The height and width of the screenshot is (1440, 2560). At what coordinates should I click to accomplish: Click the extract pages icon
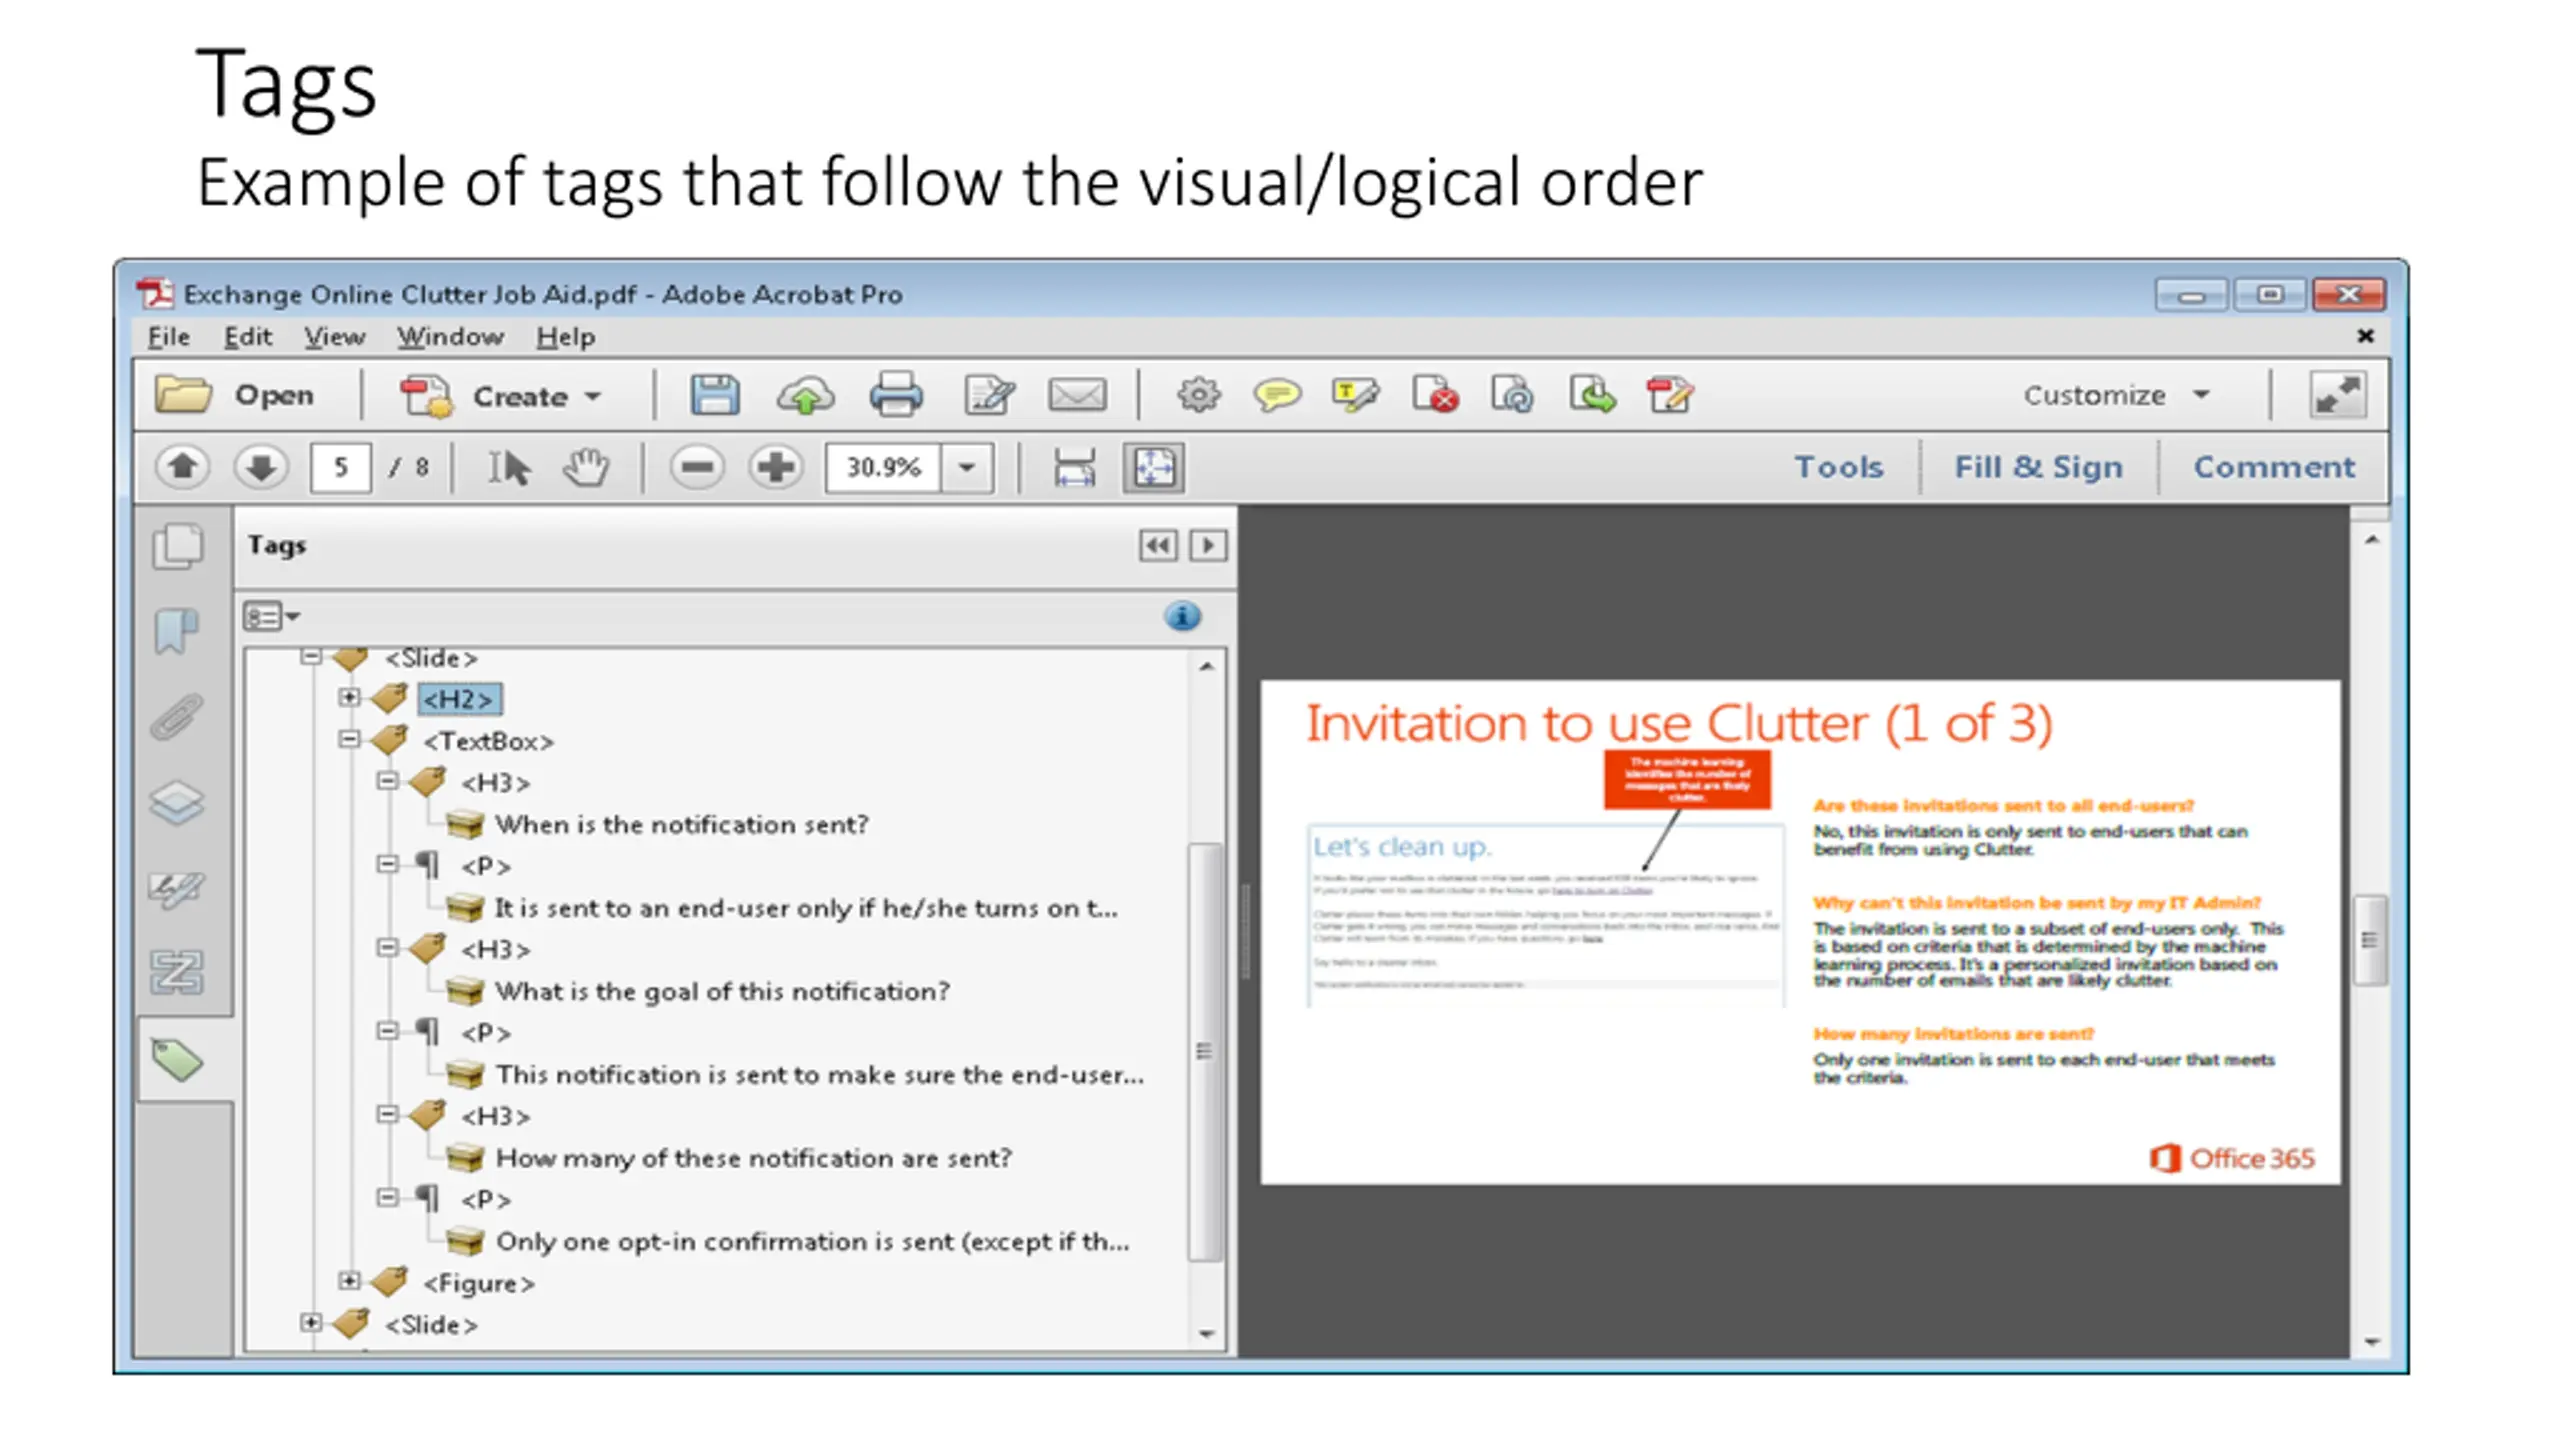coord(1592,395)
